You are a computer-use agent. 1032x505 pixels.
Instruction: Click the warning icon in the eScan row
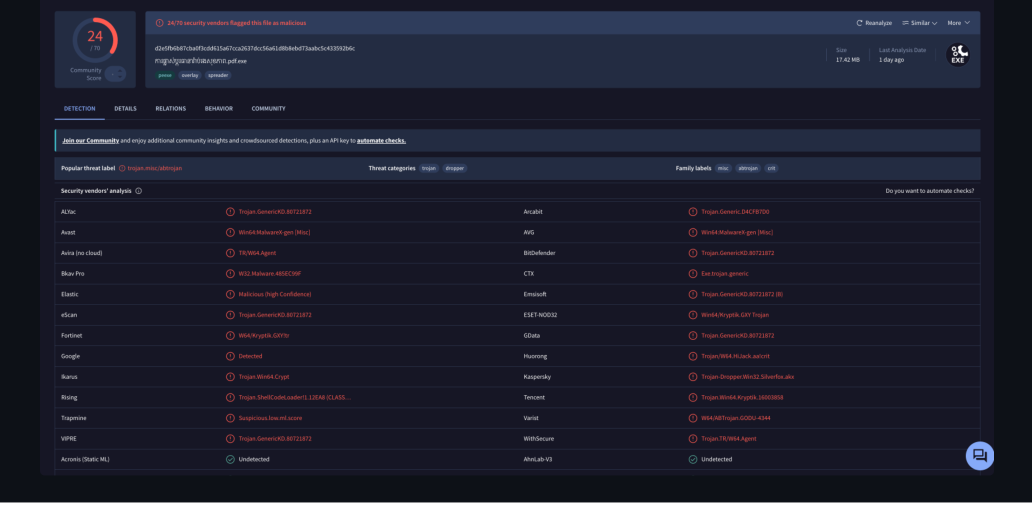click(230, 315)
